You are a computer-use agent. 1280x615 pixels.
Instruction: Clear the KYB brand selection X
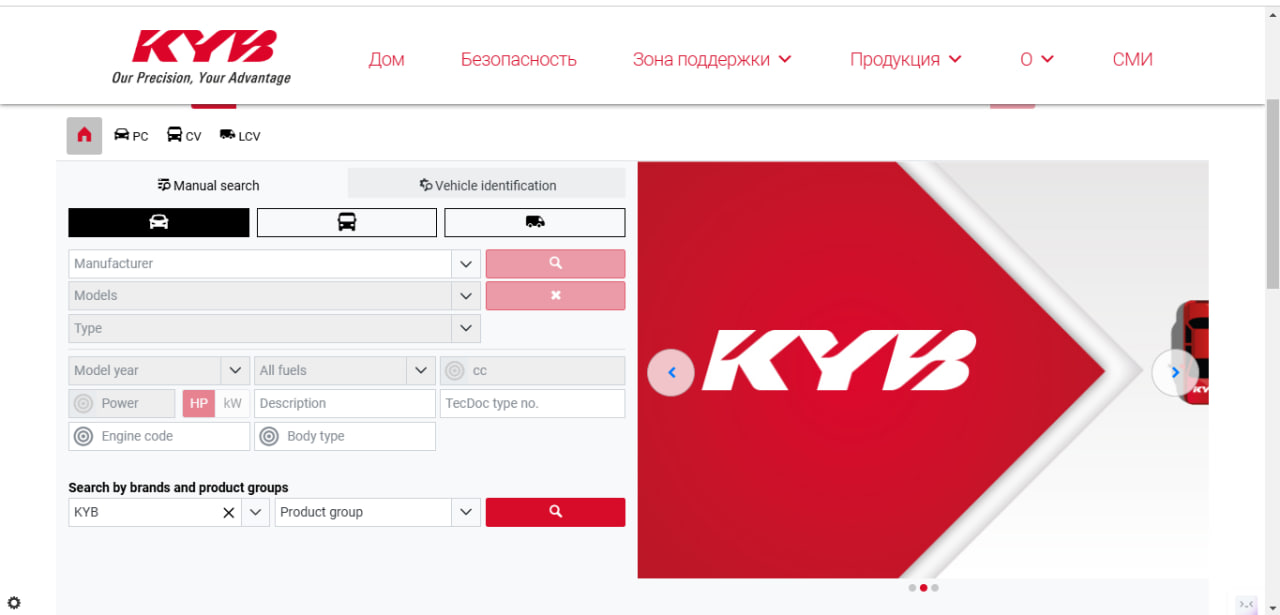228,512
